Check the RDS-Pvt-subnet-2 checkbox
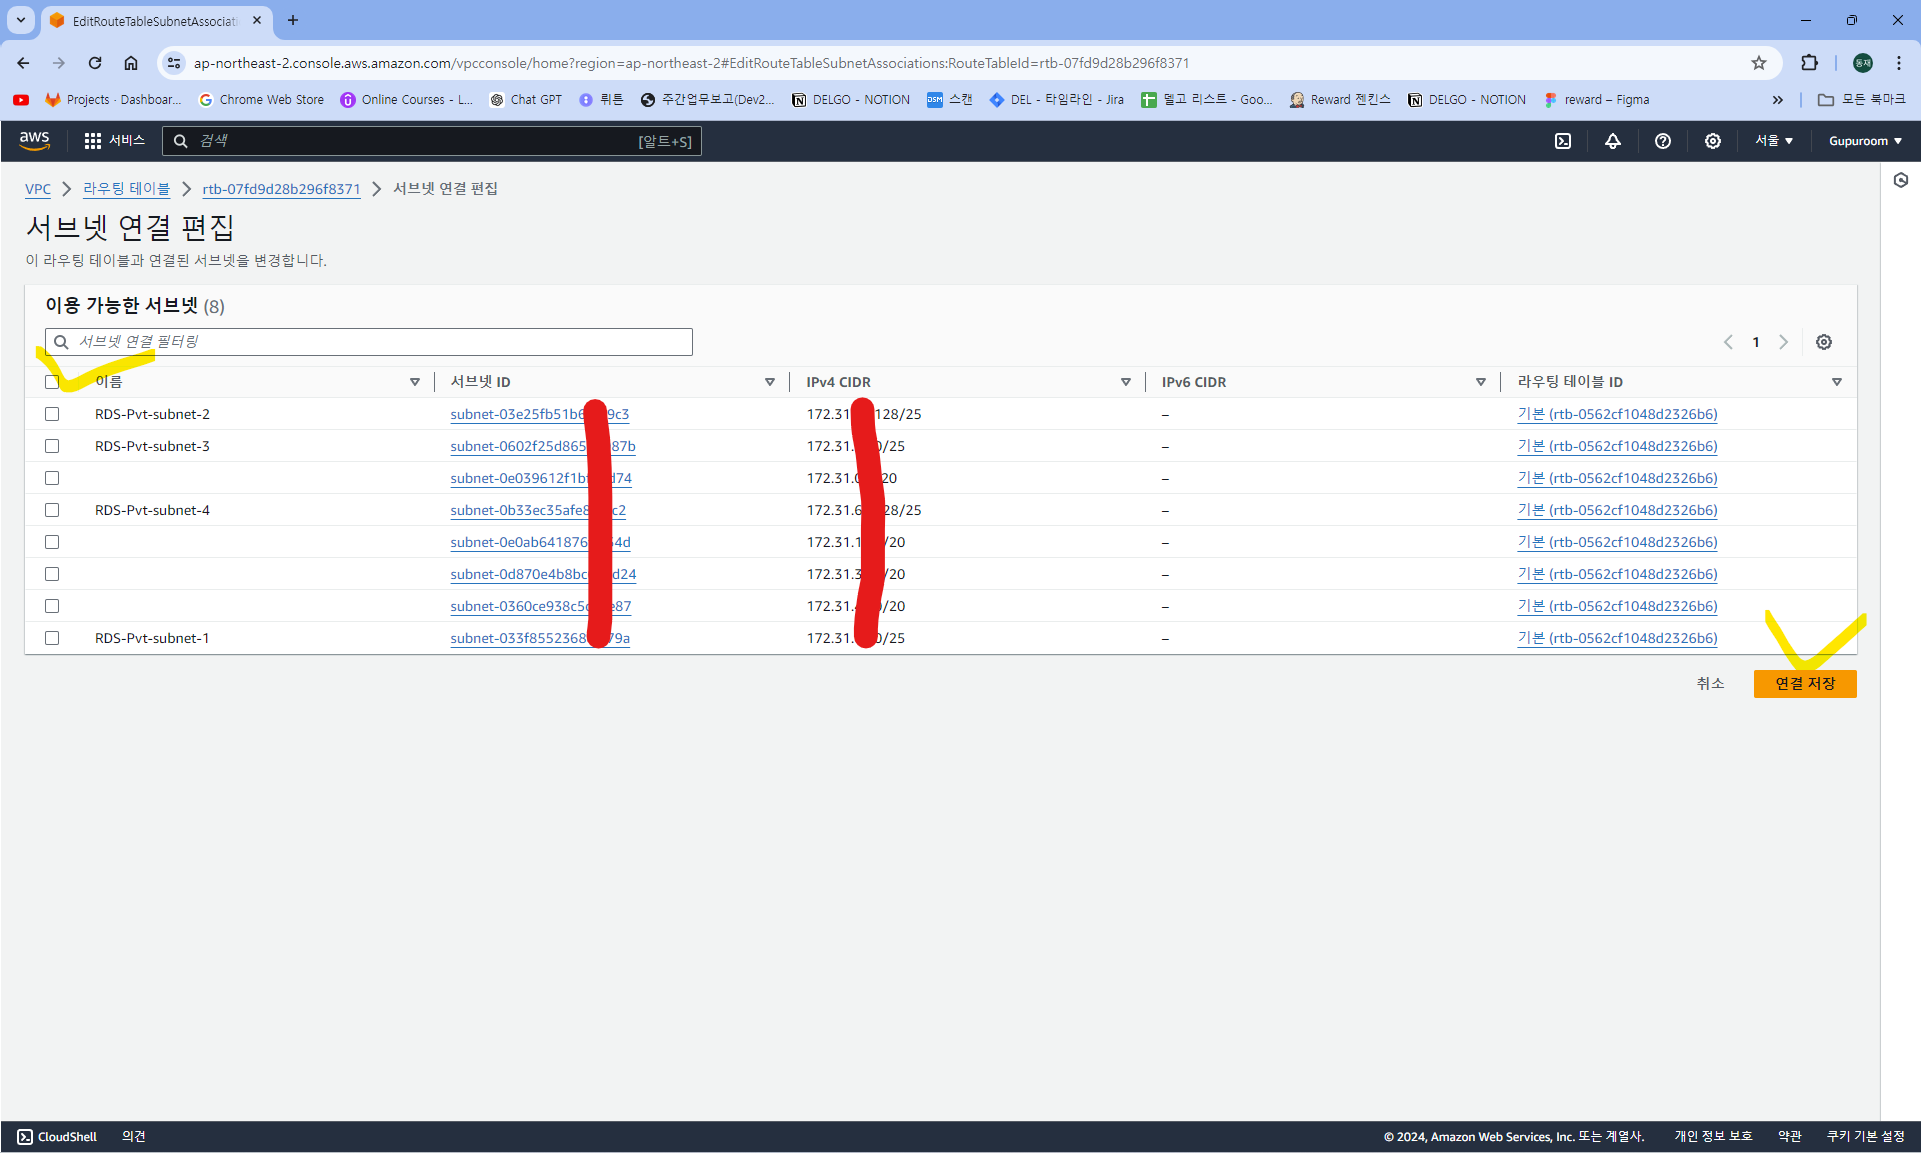 pos(52,414)
